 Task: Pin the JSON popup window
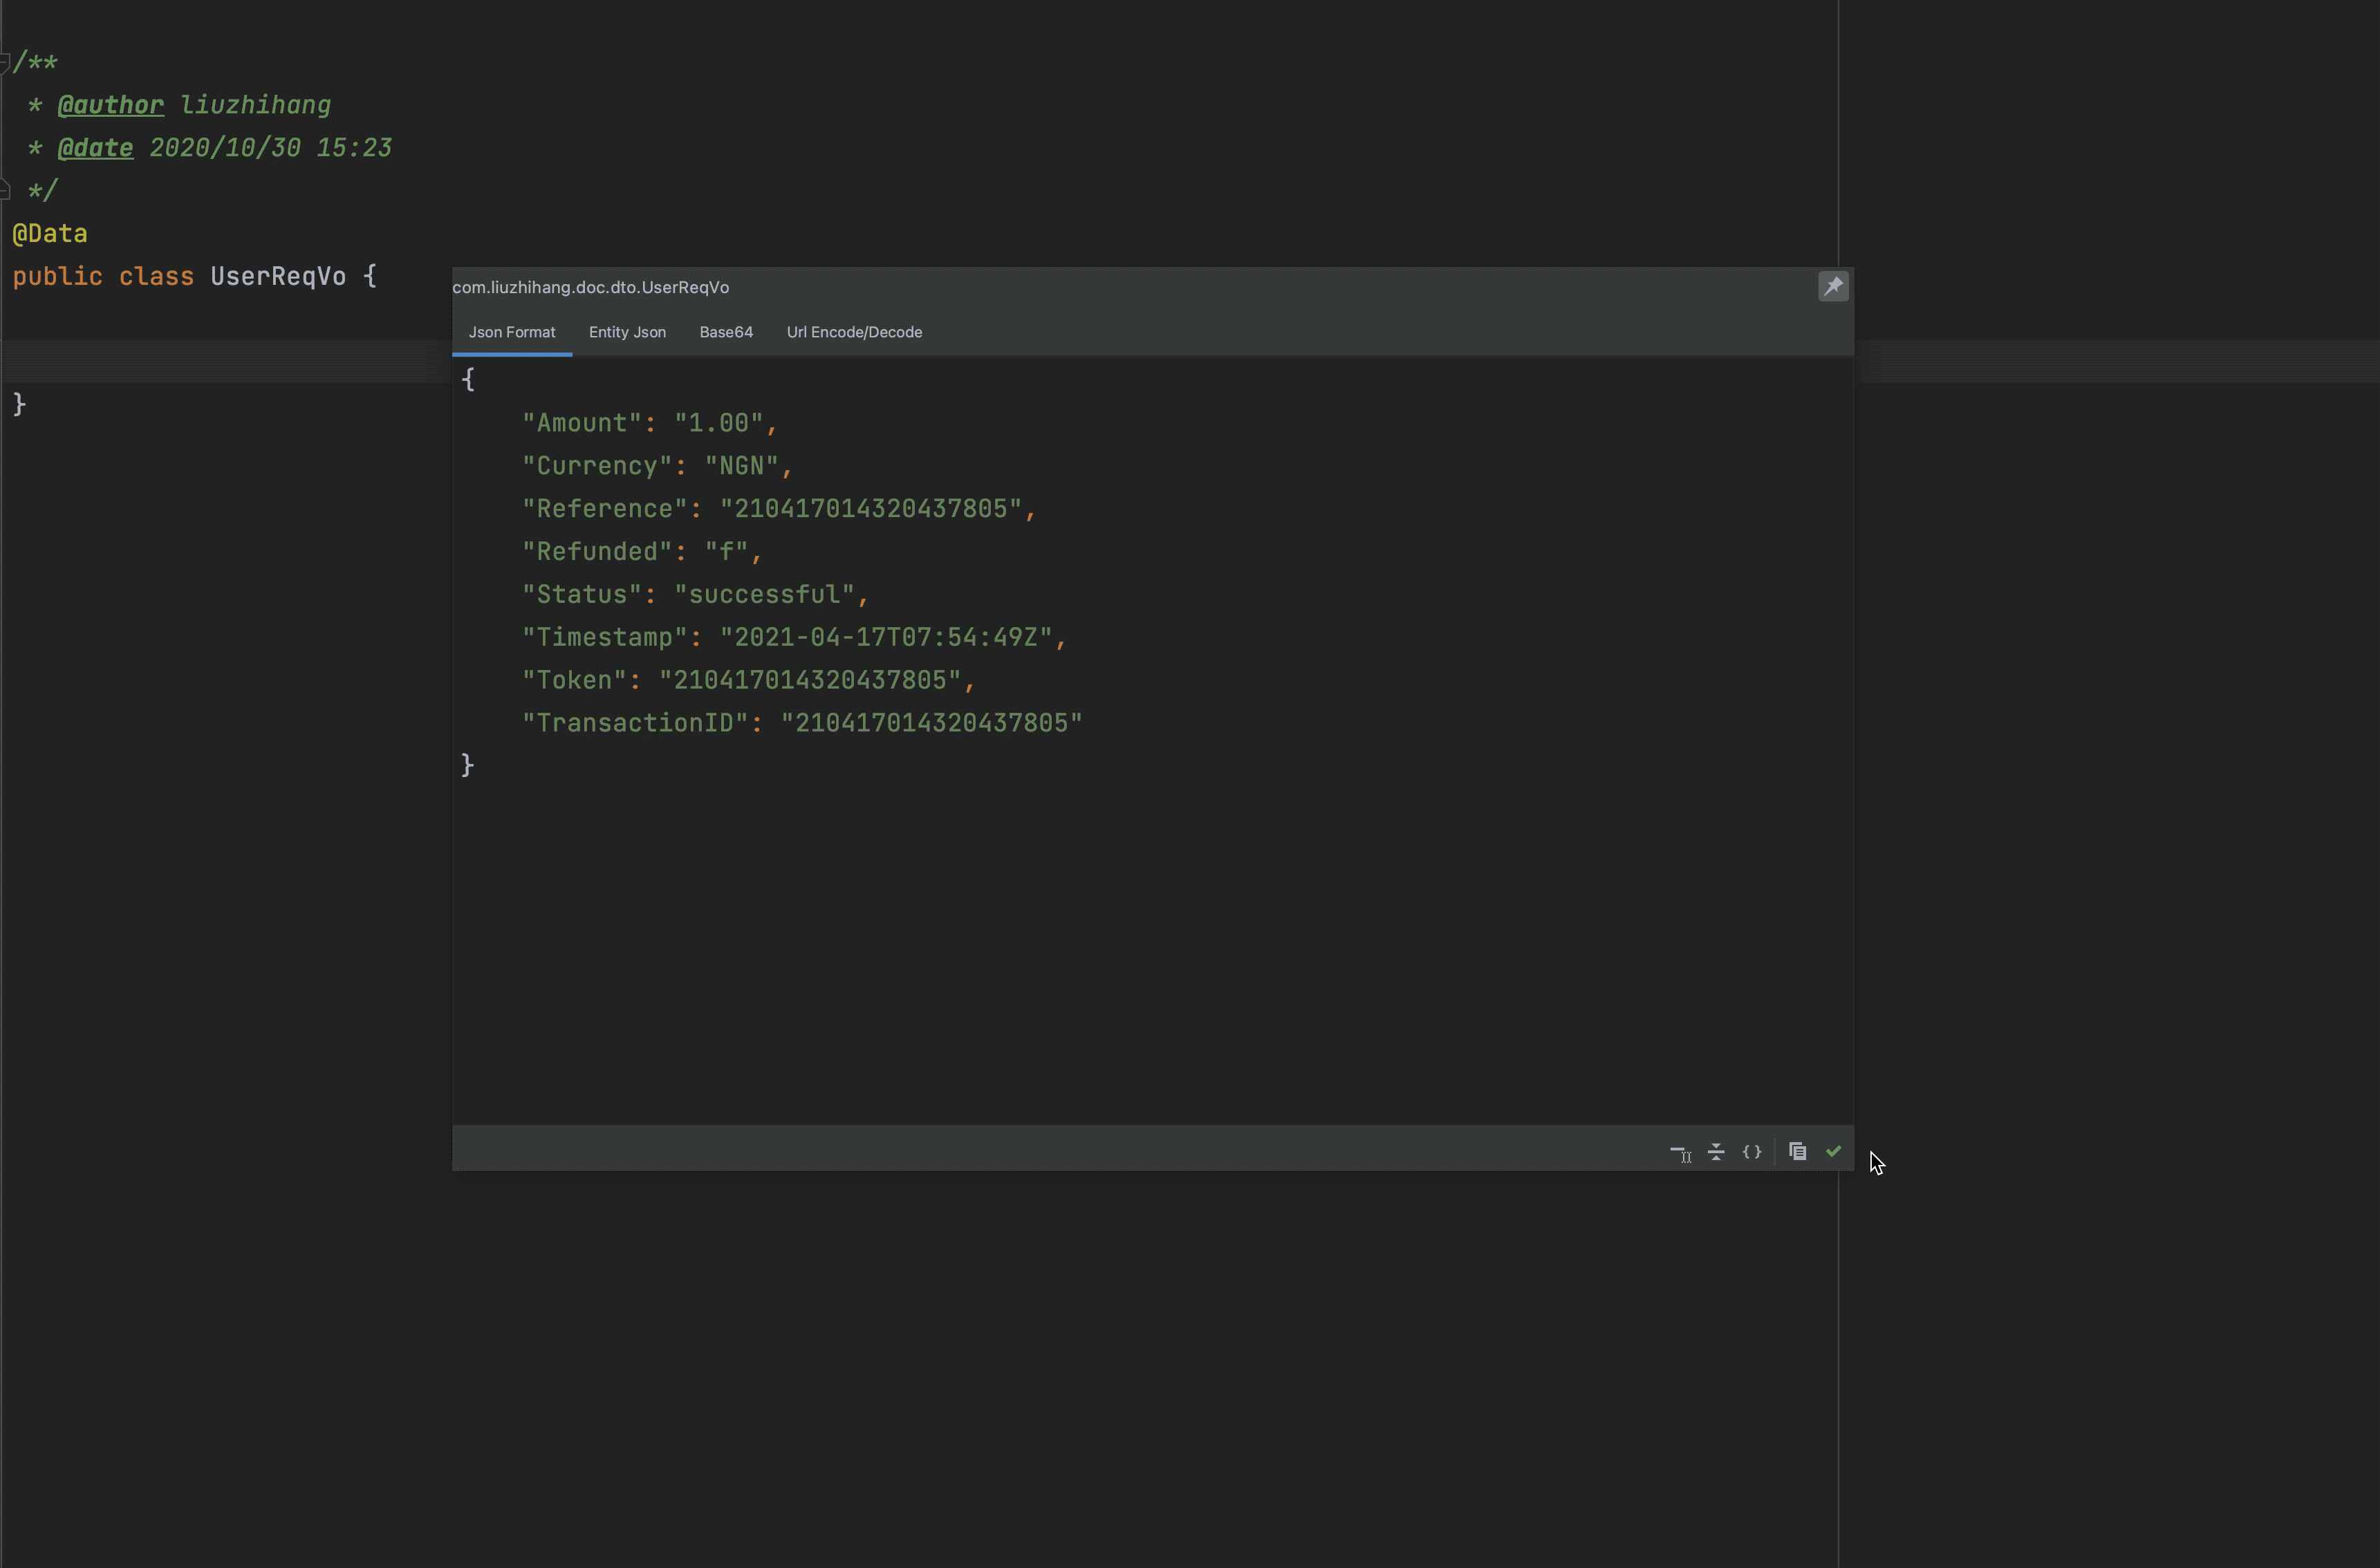1832,287
